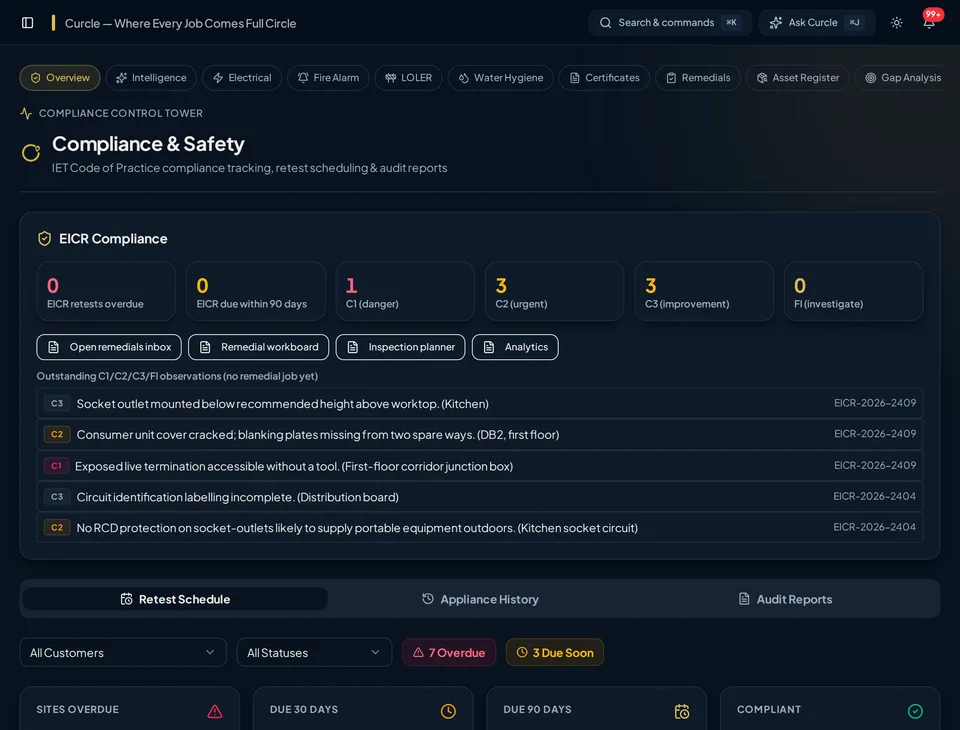Expand the All Customers dropdown
The width and height of the screenshot is (960, 730).
[x=123, y=653]
